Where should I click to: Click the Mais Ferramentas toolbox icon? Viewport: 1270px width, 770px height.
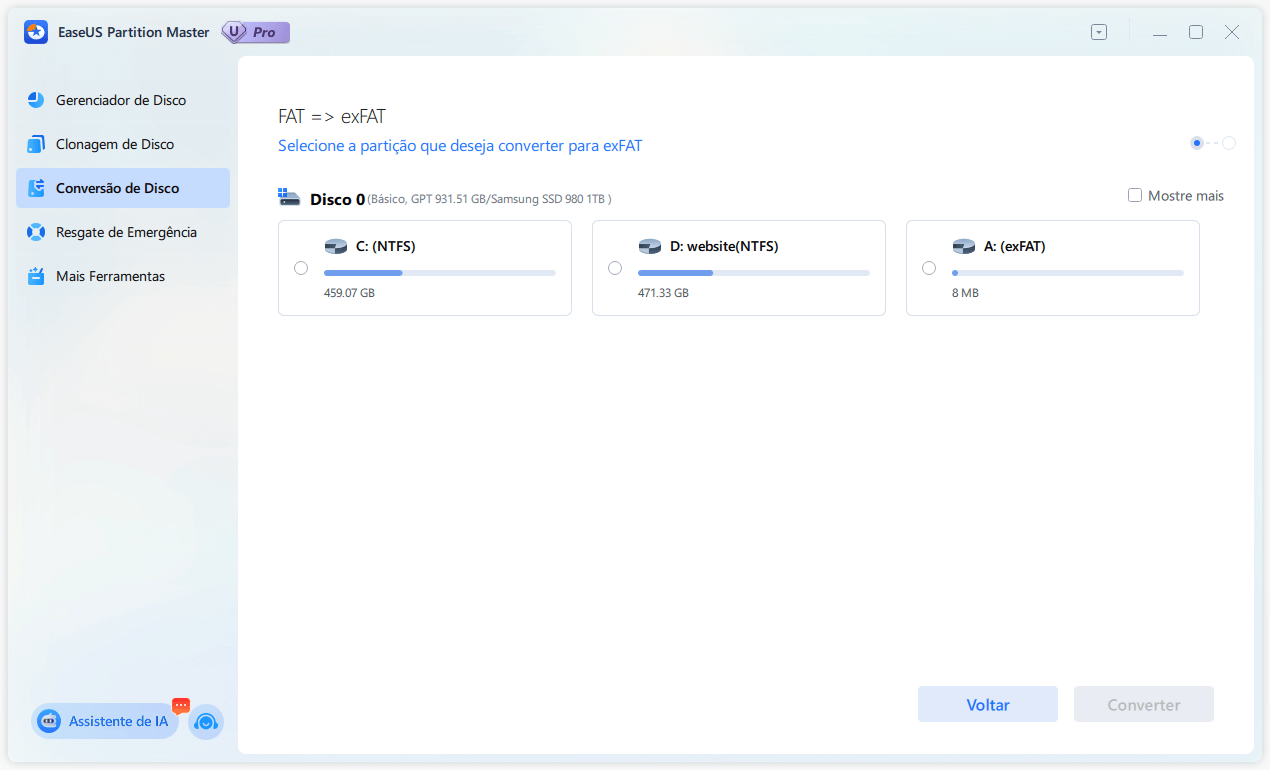pyautogui.click(x=36, y=276)
